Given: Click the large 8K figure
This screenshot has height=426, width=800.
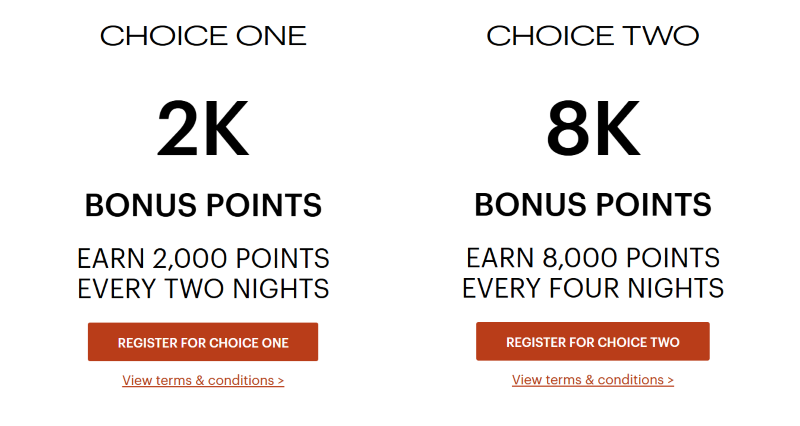Looking at the screenshot, I should [593, 129].
